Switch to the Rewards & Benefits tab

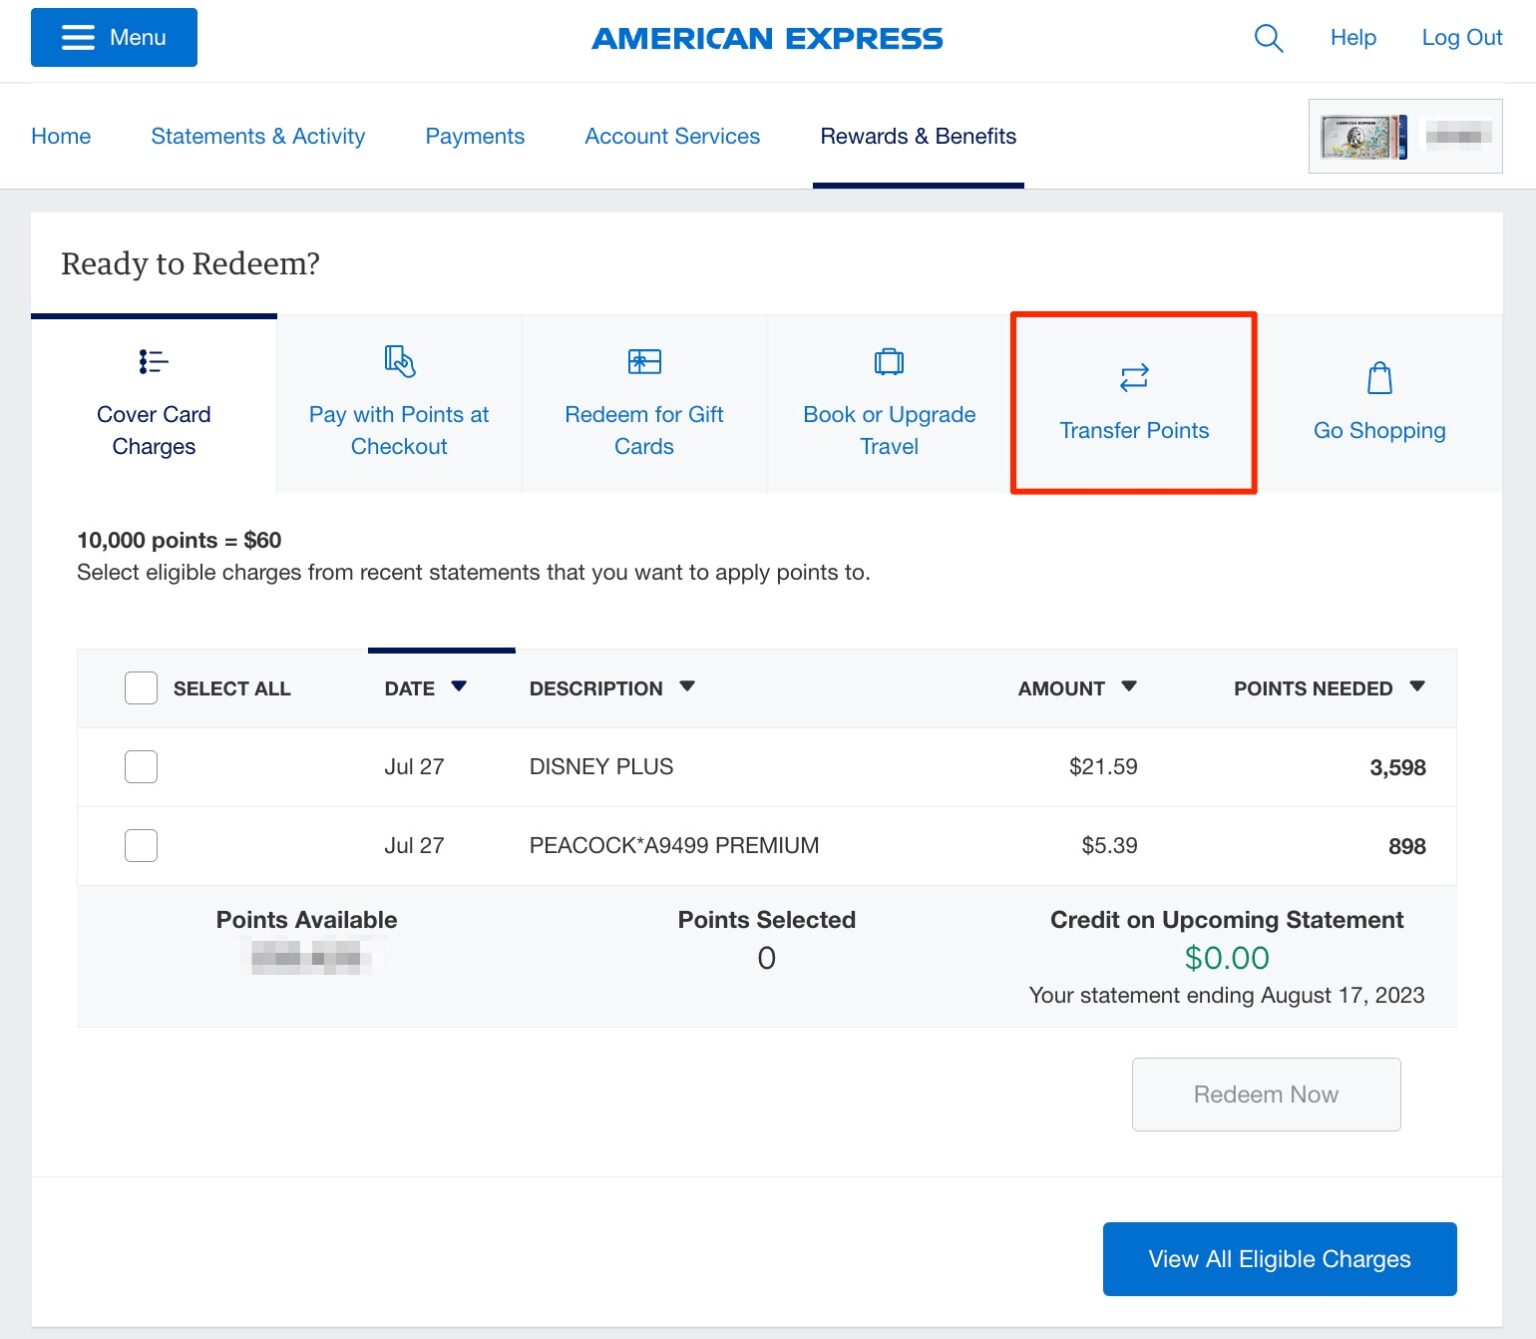pyautogui.click(x=918, y=136)
